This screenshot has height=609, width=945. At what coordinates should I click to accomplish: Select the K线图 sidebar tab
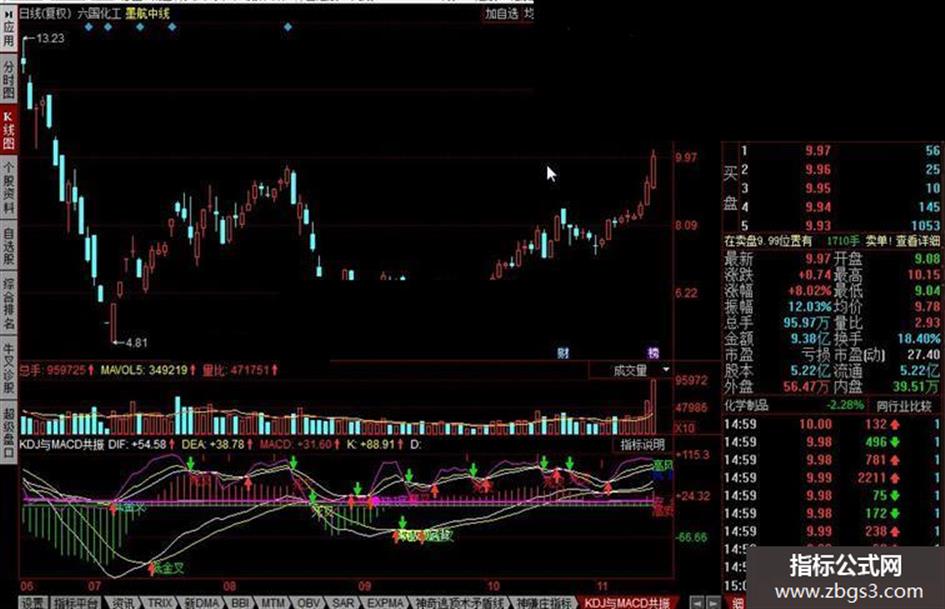tap(8, 130)
